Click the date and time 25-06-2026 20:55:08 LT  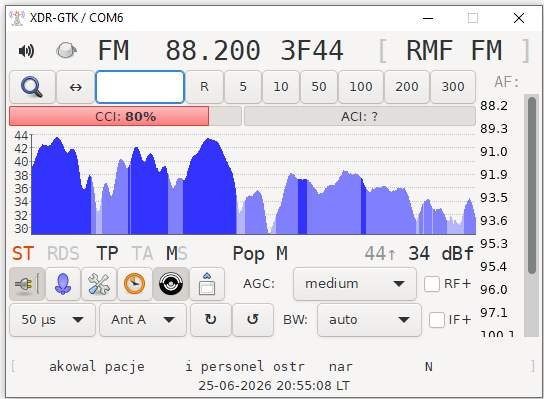274,386
